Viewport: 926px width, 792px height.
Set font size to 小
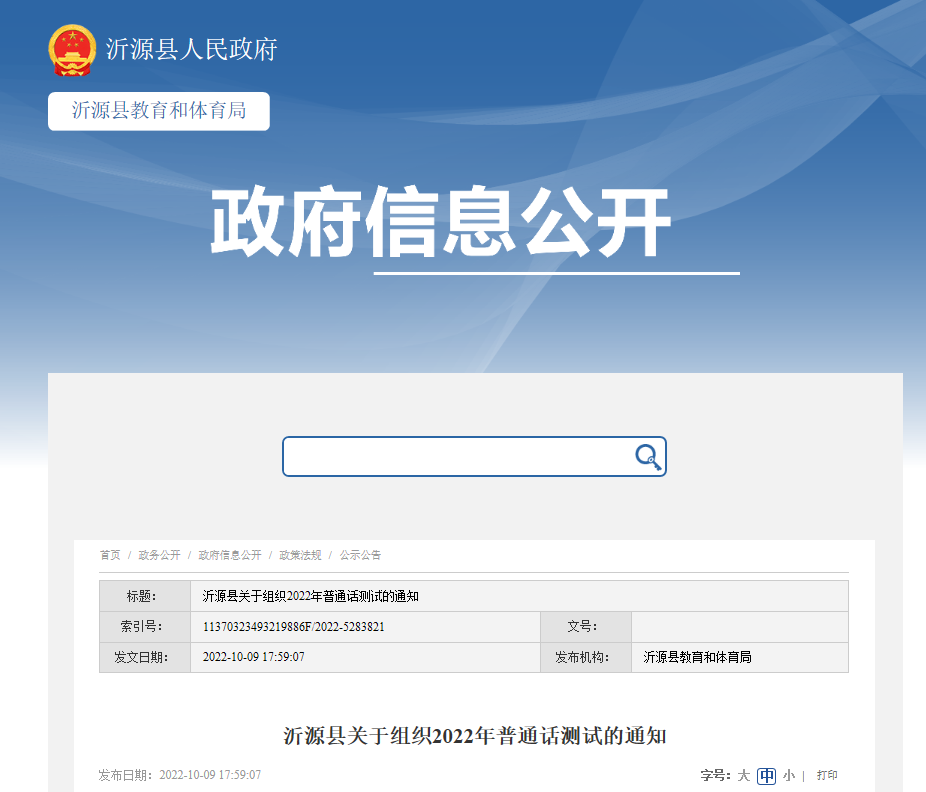click(789, 775)
